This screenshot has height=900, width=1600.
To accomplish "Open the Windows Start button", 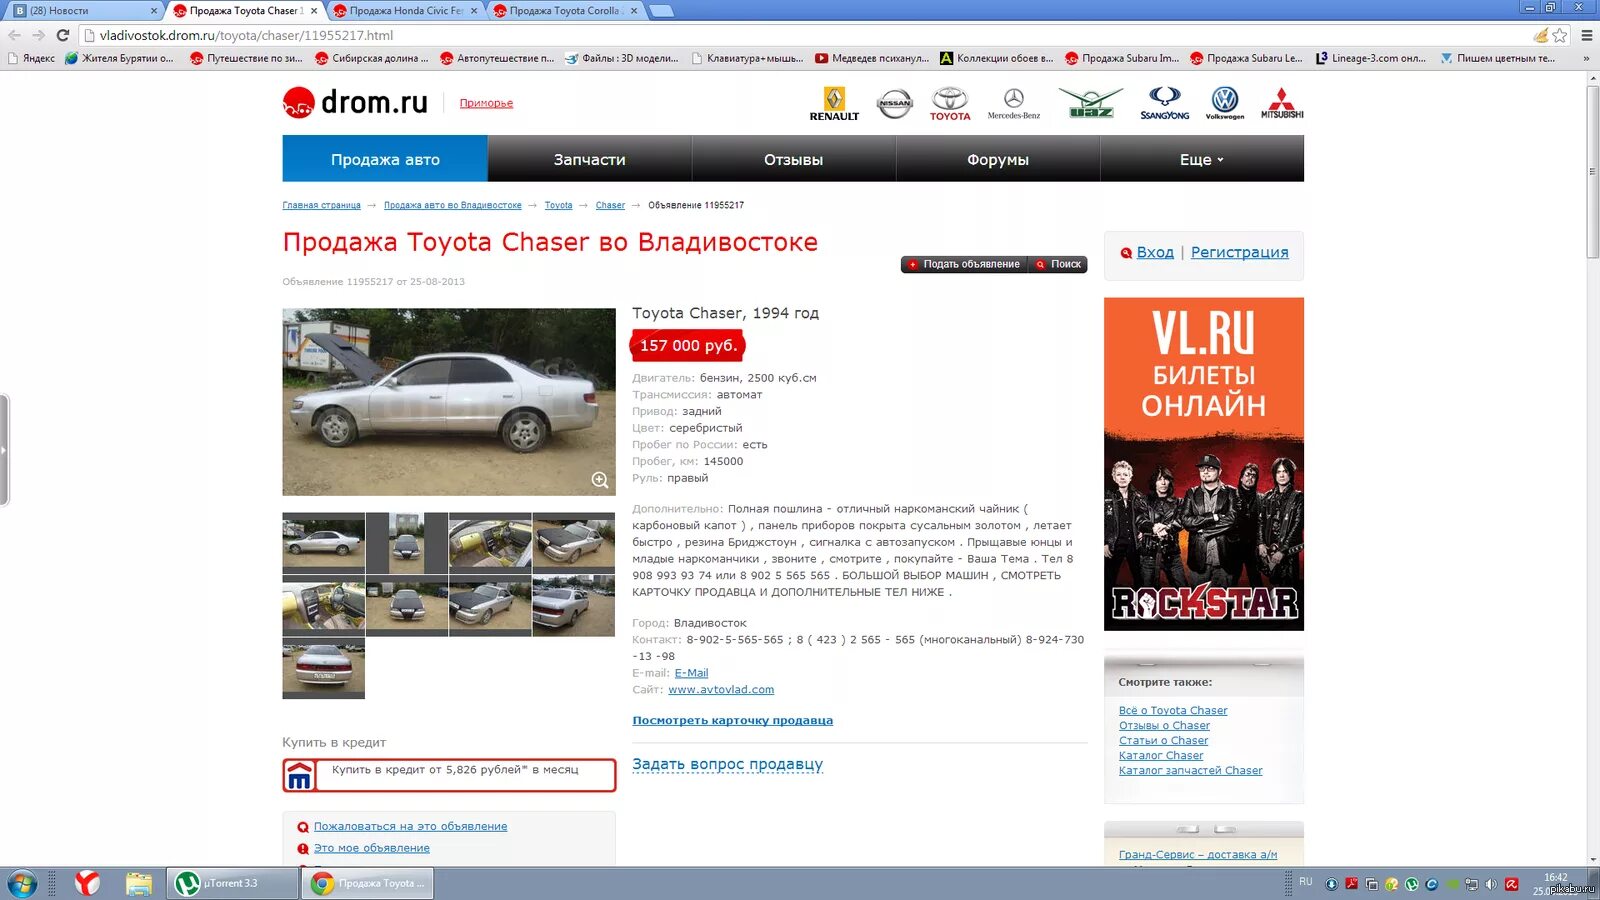I will pos(22,884).
